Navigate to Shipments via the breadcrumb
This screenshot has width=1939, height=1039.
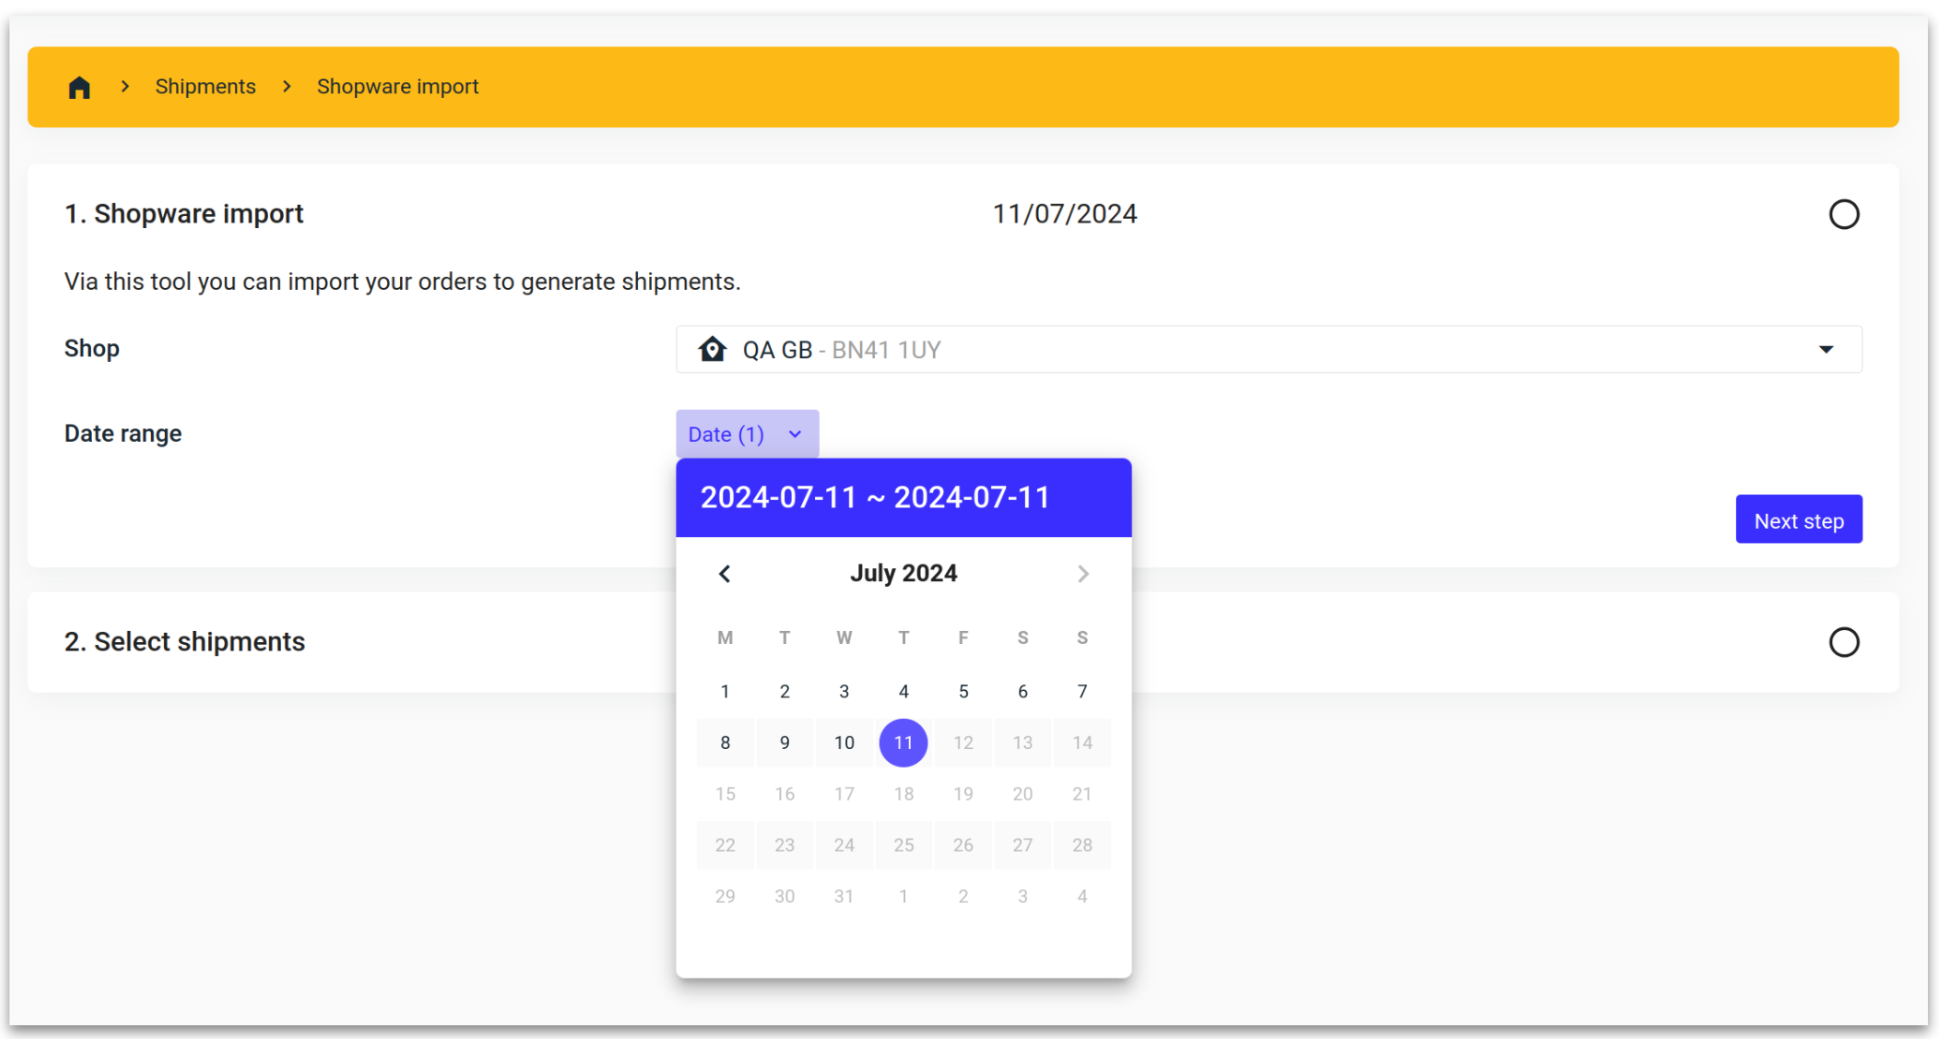pos(205,86)
